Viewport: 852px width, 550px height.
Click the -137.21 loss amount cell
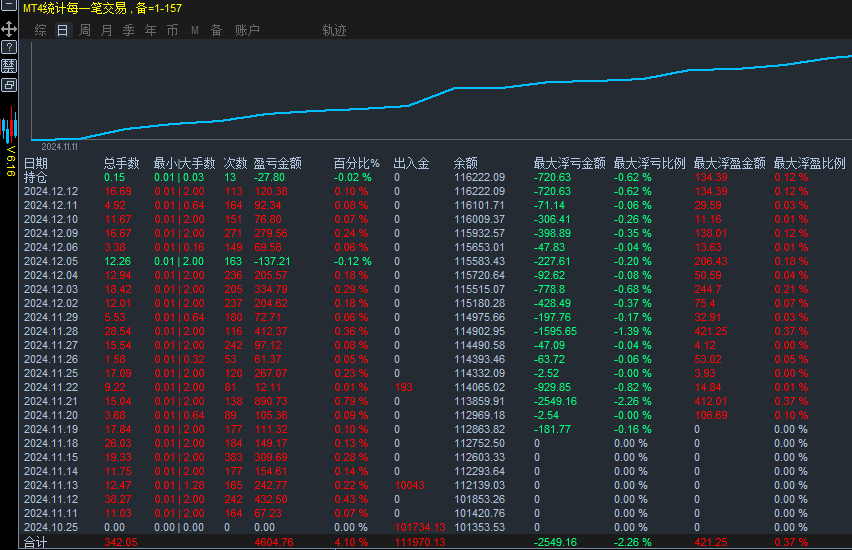(x=272, y=261)
